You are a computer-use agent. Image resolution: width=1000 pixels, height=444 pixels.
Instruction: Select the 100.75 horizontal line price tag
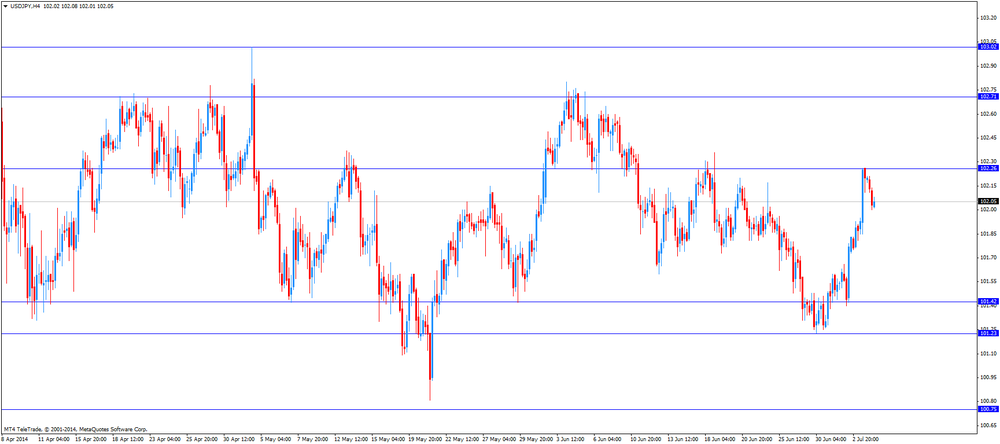(x=988, y=409)
